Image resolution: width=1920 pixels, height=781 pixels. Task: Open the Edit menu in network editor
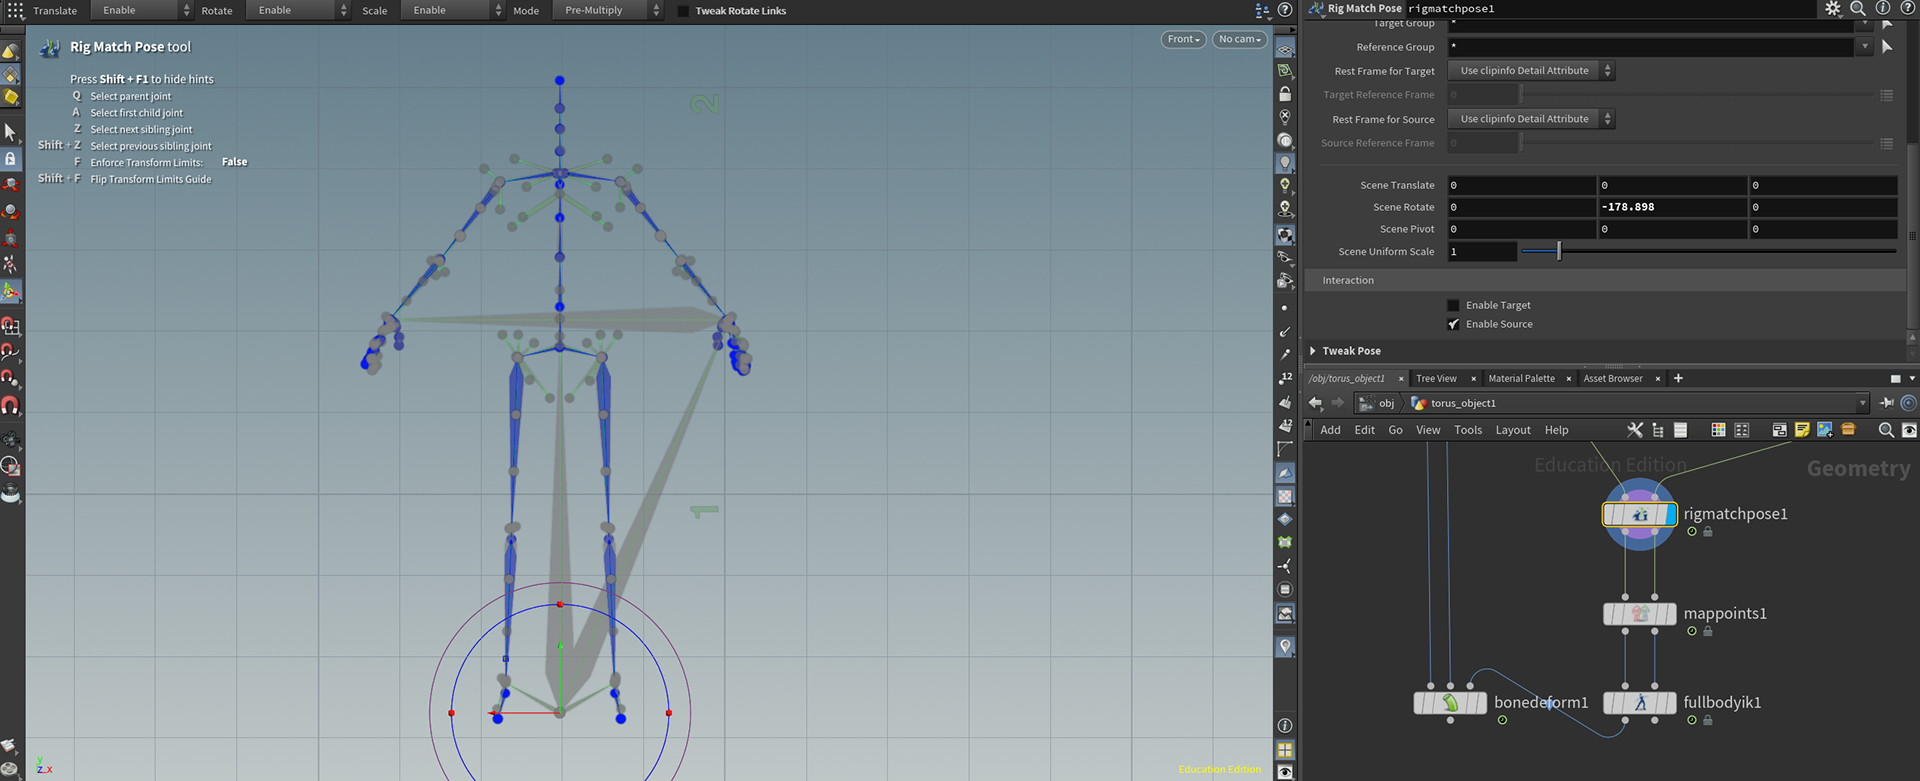[x=1364, y=430]
